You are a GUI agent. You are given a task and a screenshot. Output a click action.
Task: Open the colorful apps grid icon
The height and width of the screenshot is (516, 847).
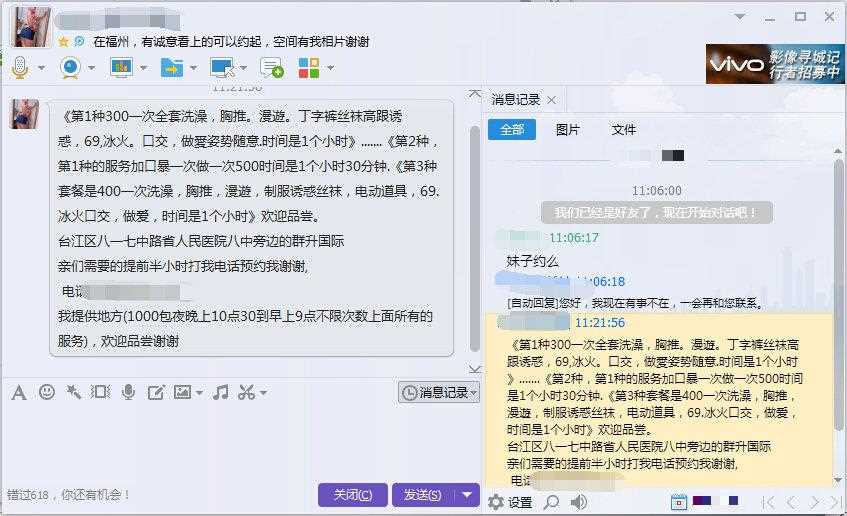tap(308, 68)
